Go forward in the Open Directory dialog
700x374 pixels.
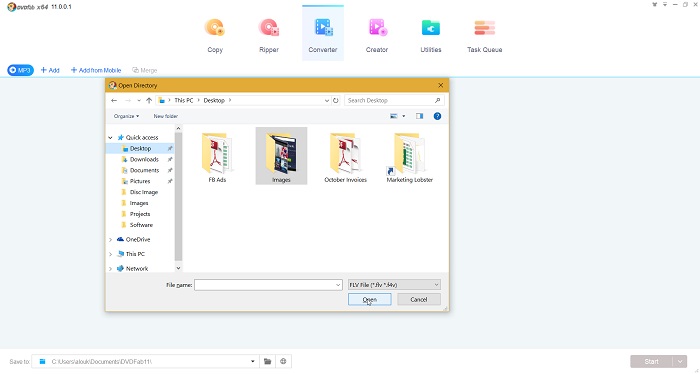tap(128, 100)
